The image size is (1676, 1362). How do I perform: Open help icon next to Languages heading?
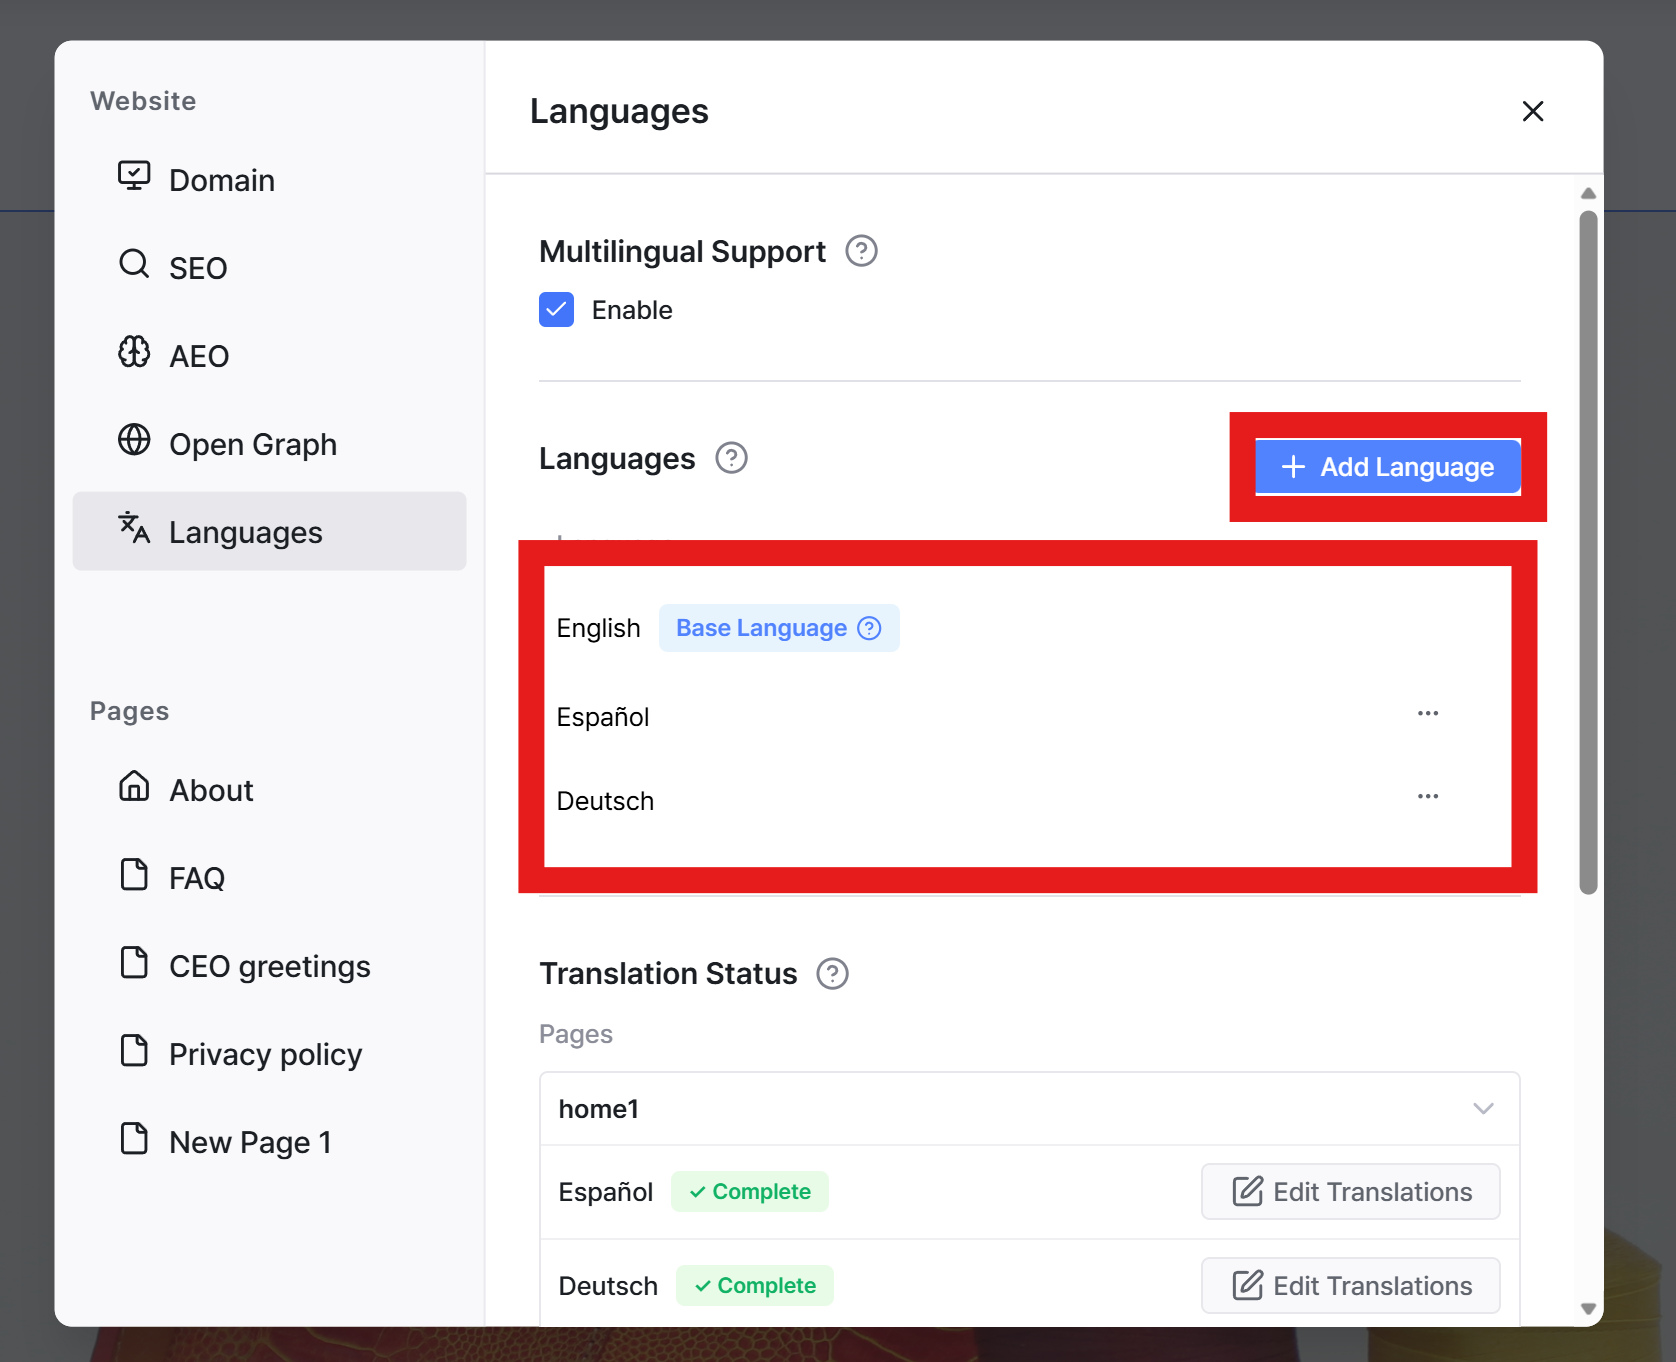pyautogui.click(x=731, y=458)
